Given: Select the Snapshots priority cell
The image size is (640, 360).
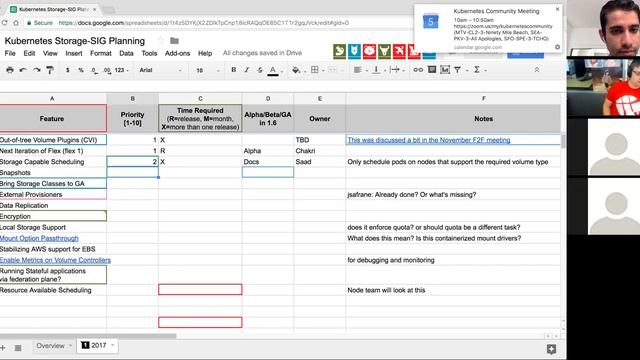Looking at the screenshot, I should [133, 173].
